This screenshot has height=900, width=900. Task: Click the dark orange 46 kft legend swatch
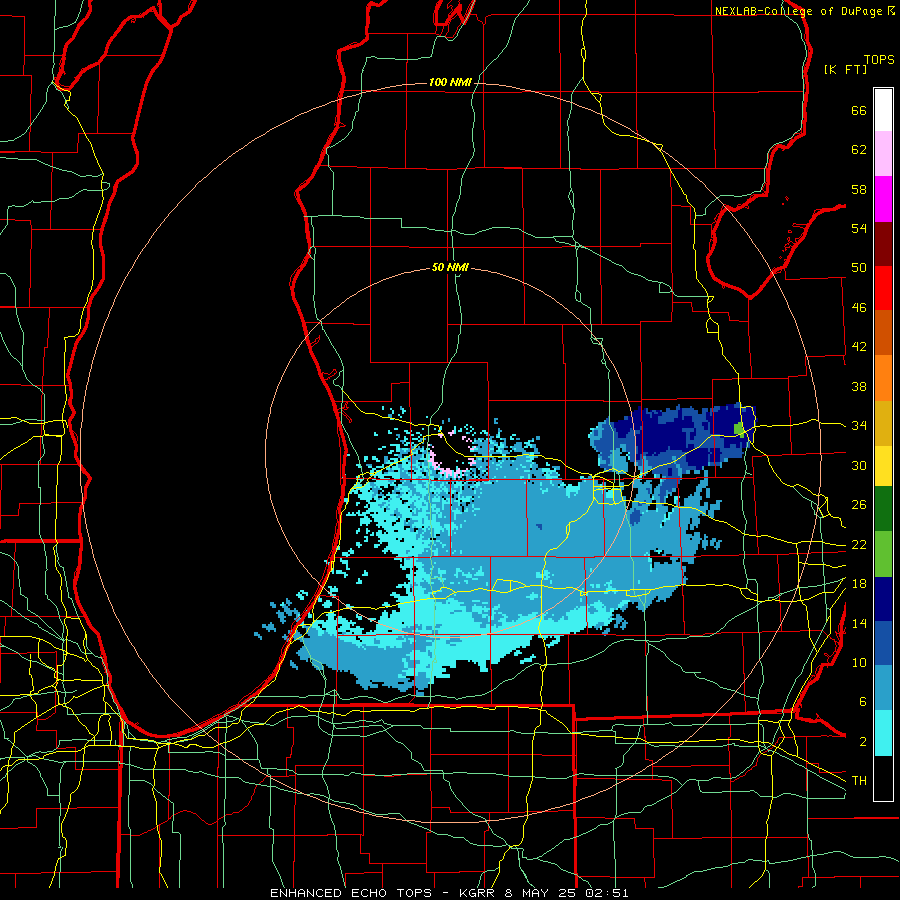tap(883, 333)
